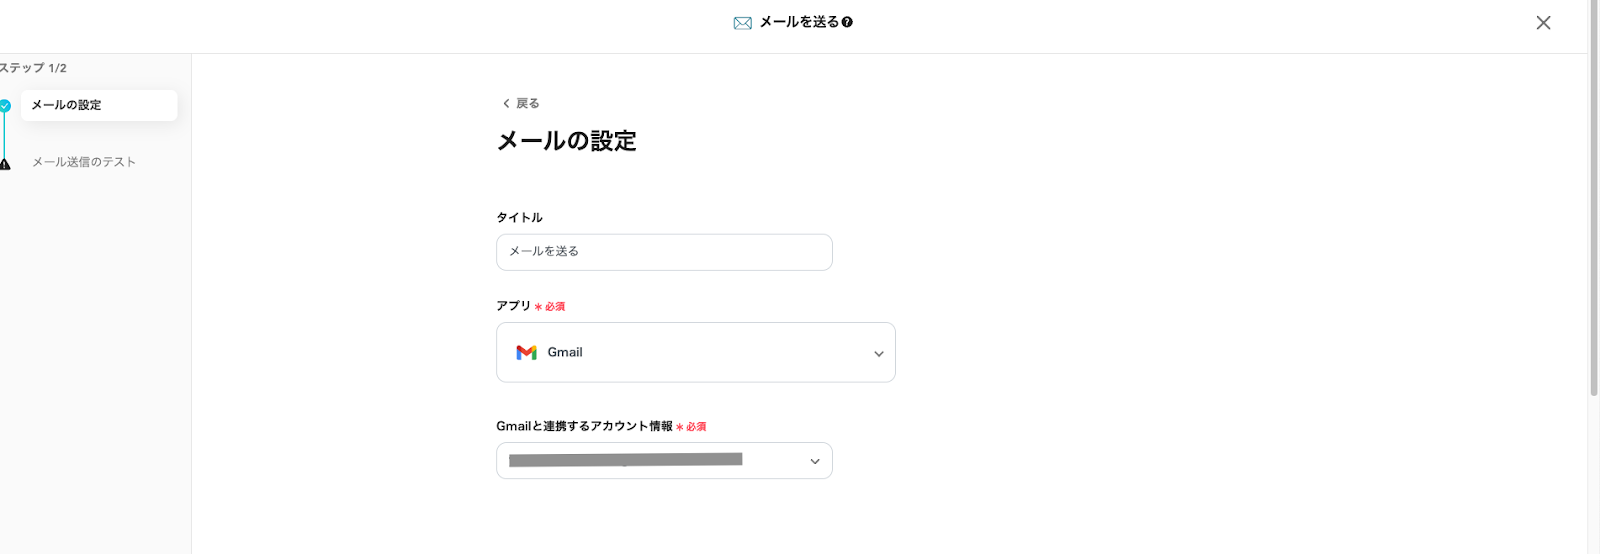The image size is (1600, 554).
Task: Click the Gmail logo icon
Action: click(526, 353)
